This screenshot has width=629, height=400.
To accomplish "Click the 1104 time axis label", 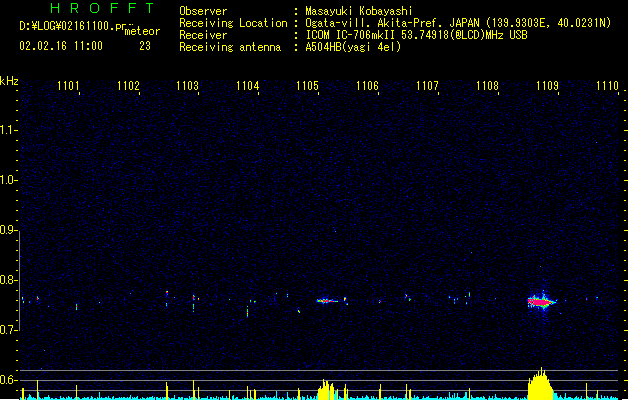I will click(x=248, y=85).
